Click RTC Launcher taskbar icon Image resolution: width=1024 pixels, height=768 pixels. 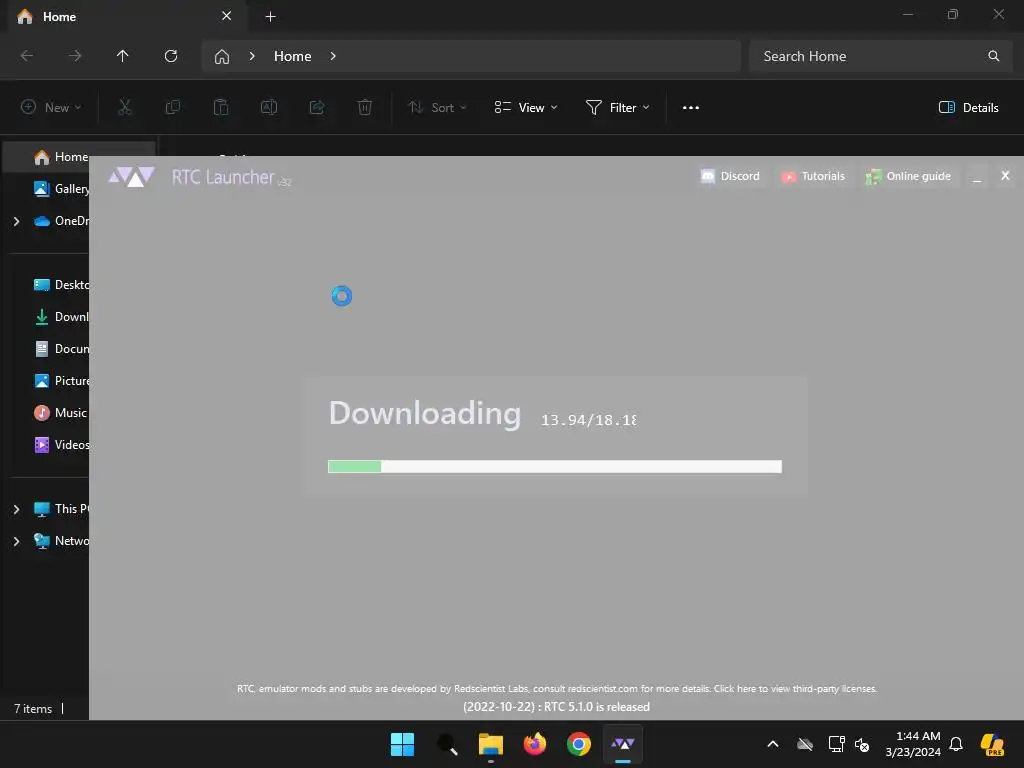click(x=623, y=744)
